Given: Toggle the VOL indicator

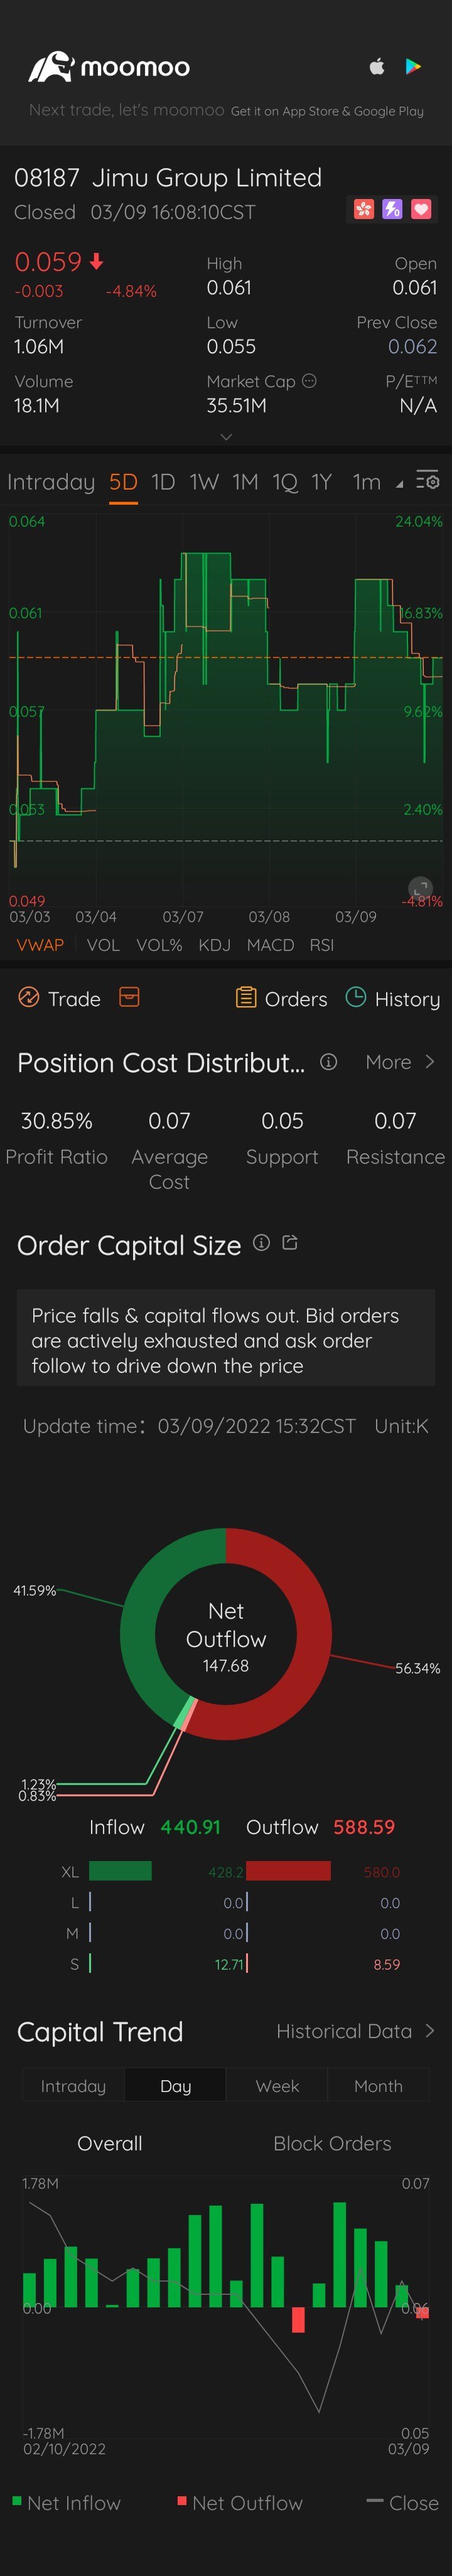Looking at the screenshot, I should [x=103, y=945].
